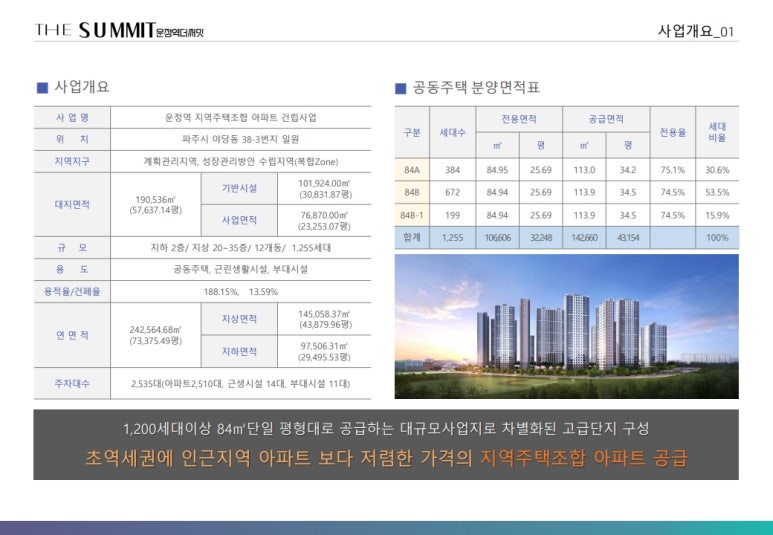Click the 전용율 column header
This screenshot has height=535, width=773.
(672, 132)
